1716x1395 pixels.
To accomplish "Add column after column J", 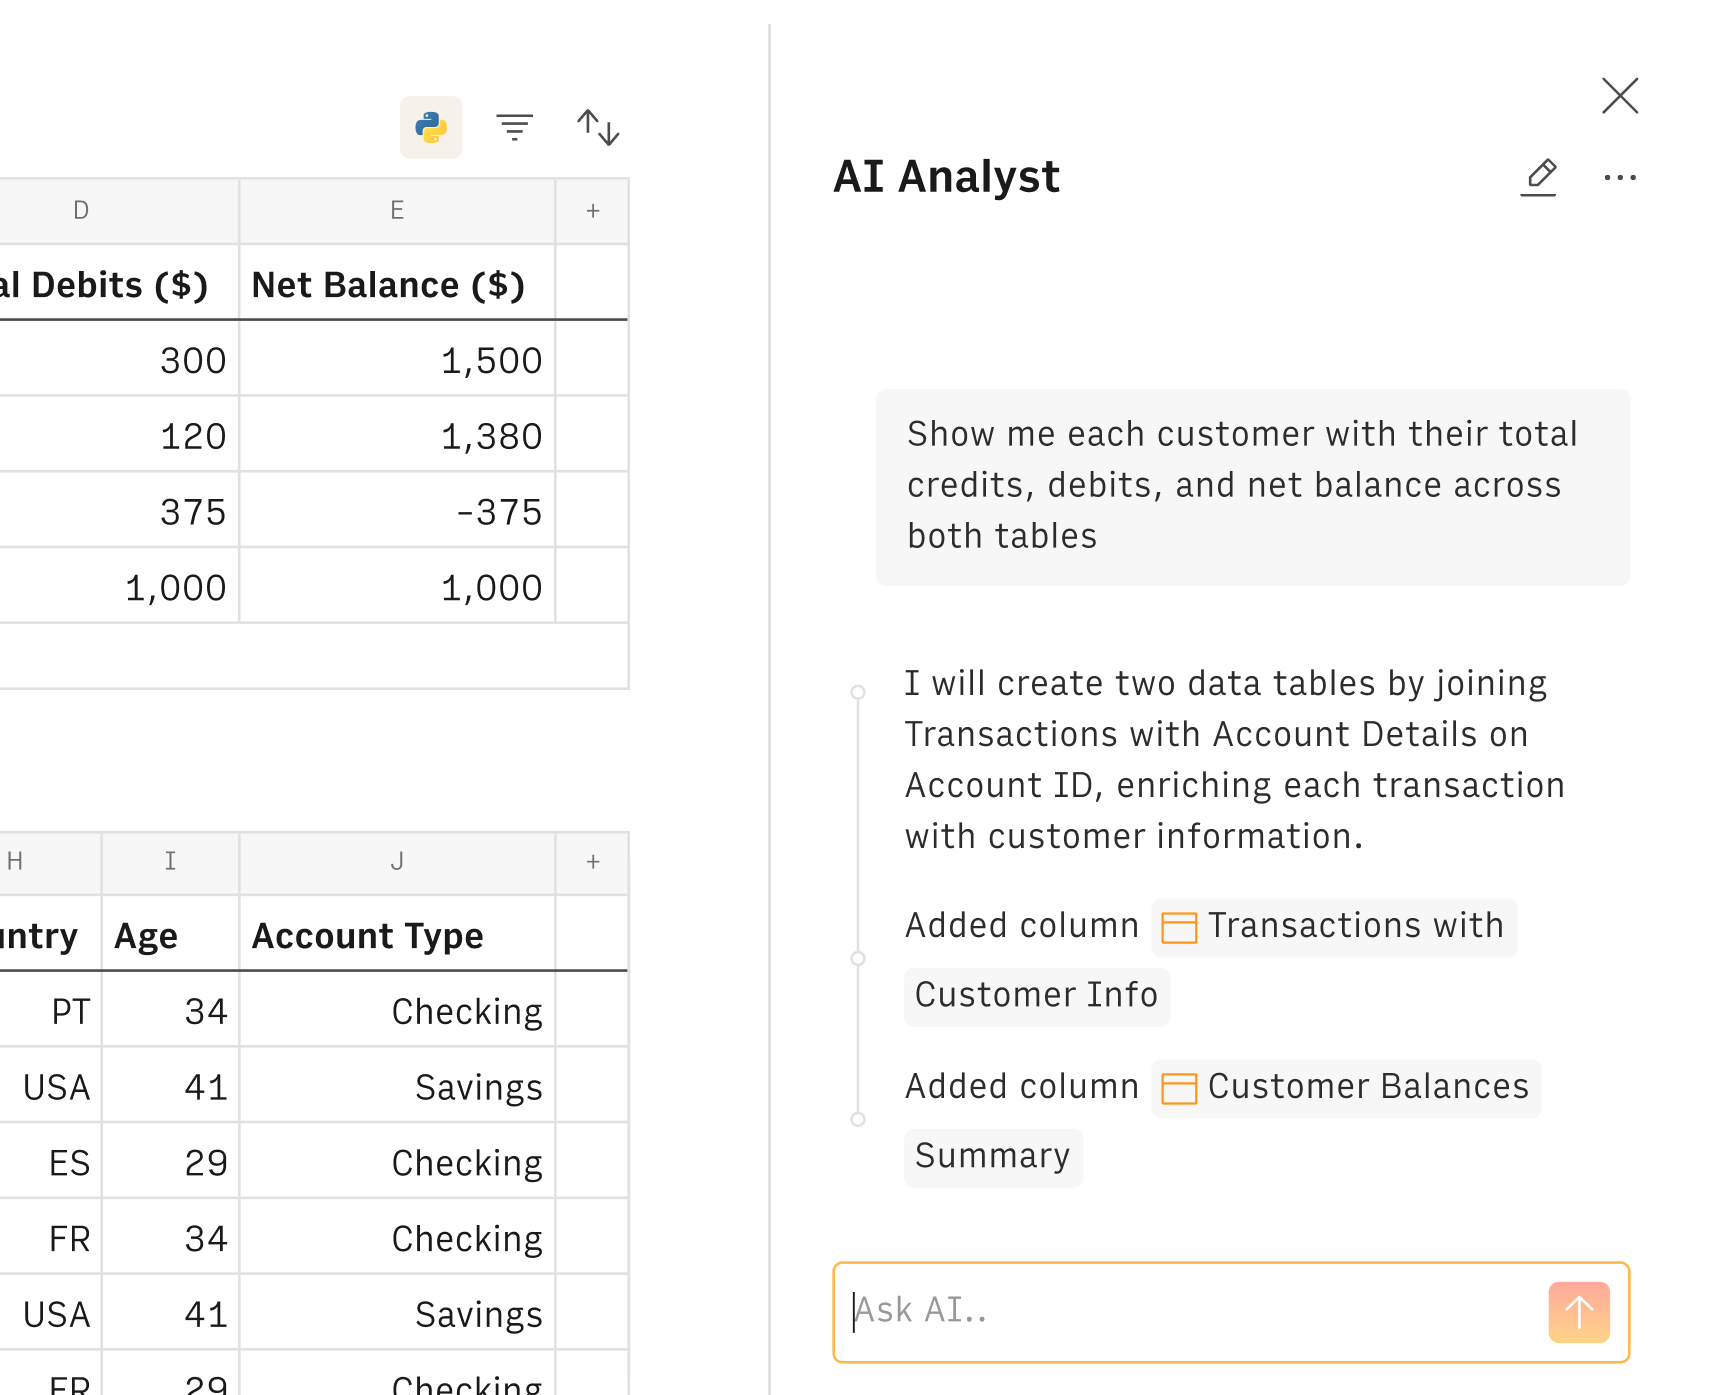I will [593, 862].
